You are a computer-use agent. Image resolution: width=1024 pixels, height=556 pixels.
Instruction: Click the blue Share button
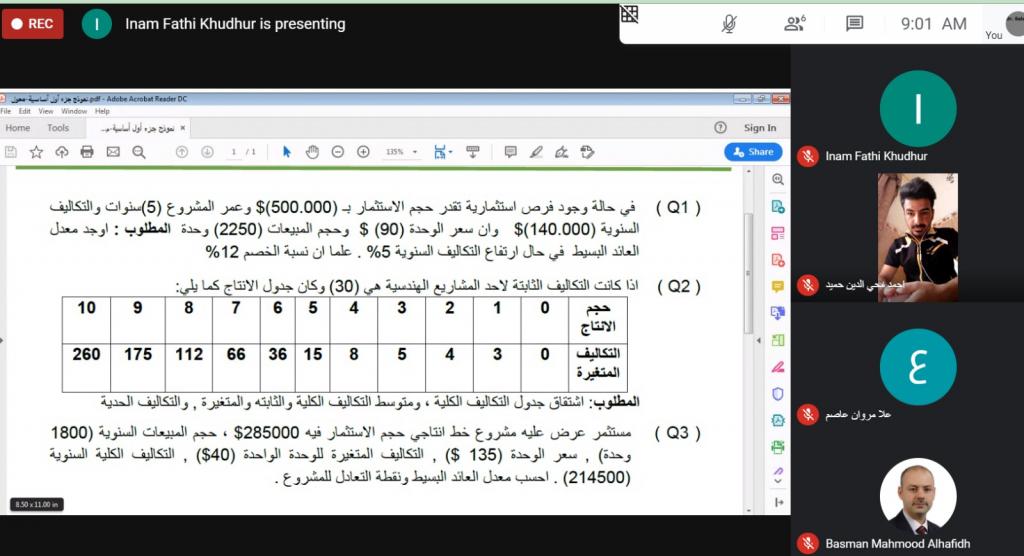(753, 152)
